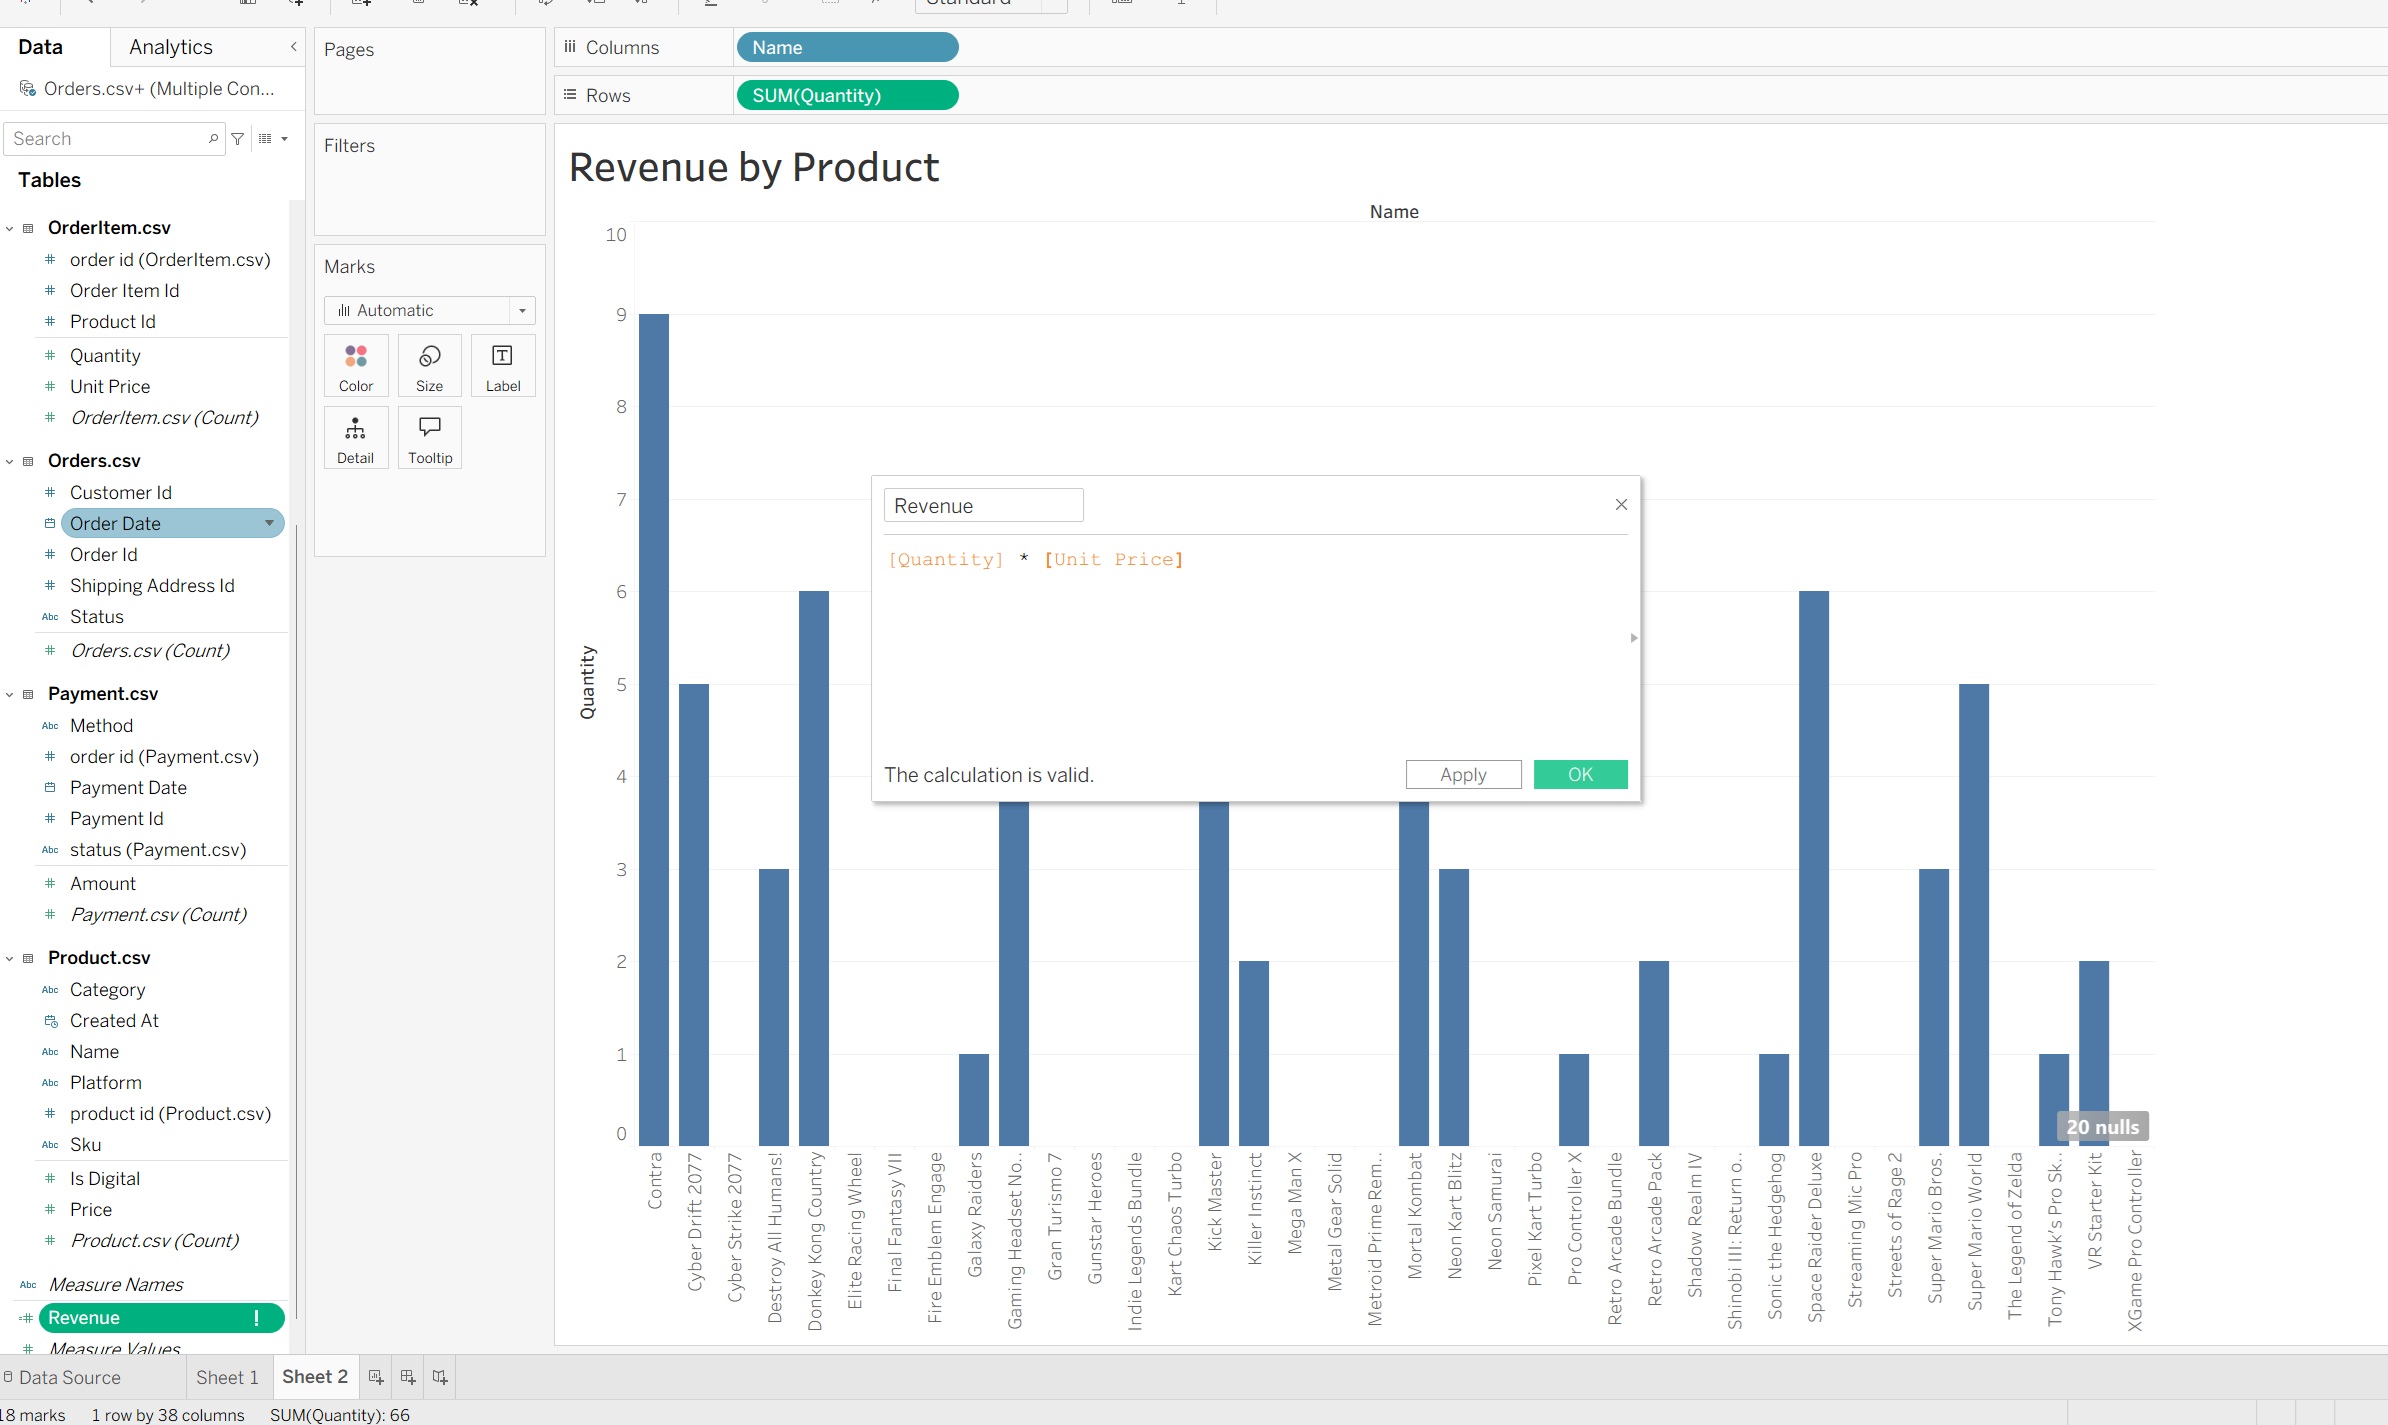The image size is (2388, 1425).
Task: Open the Tooltip mark editor
Action: click(429, 437)
